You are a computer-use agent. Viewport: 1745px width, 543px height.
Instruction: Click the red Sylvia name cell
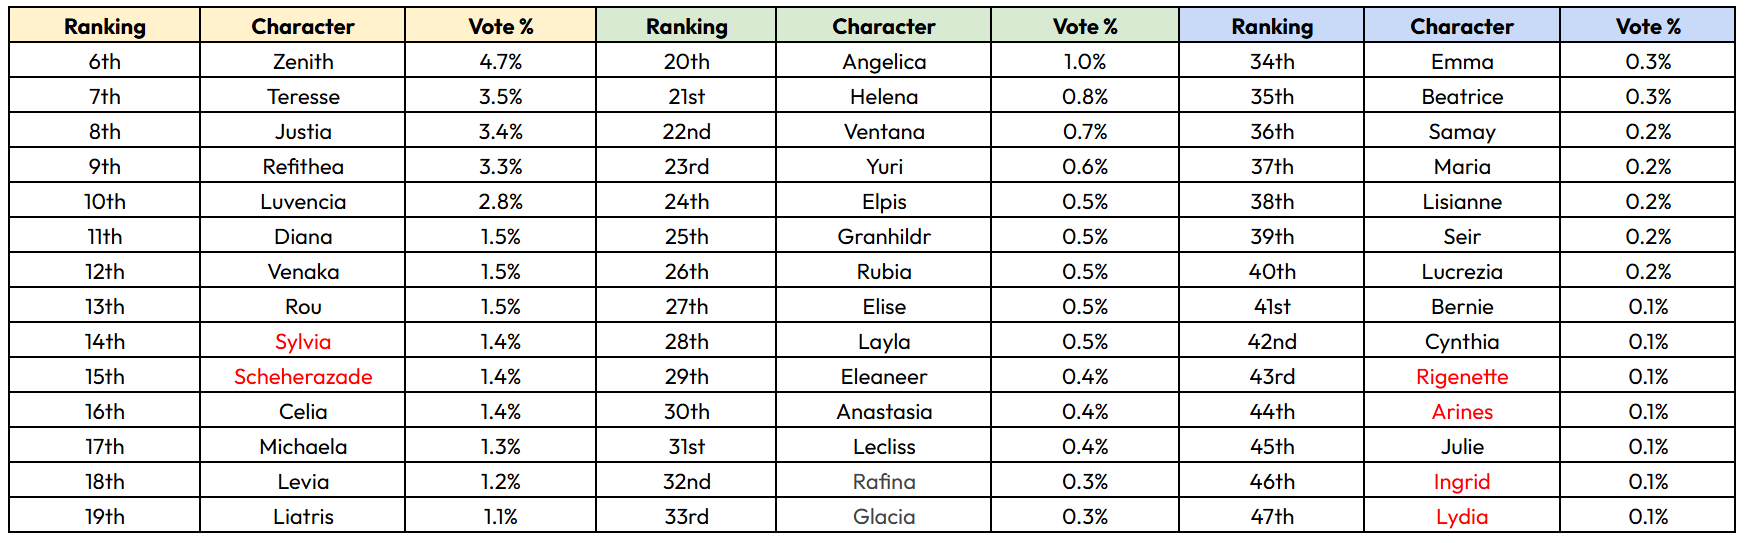[303, 341]
